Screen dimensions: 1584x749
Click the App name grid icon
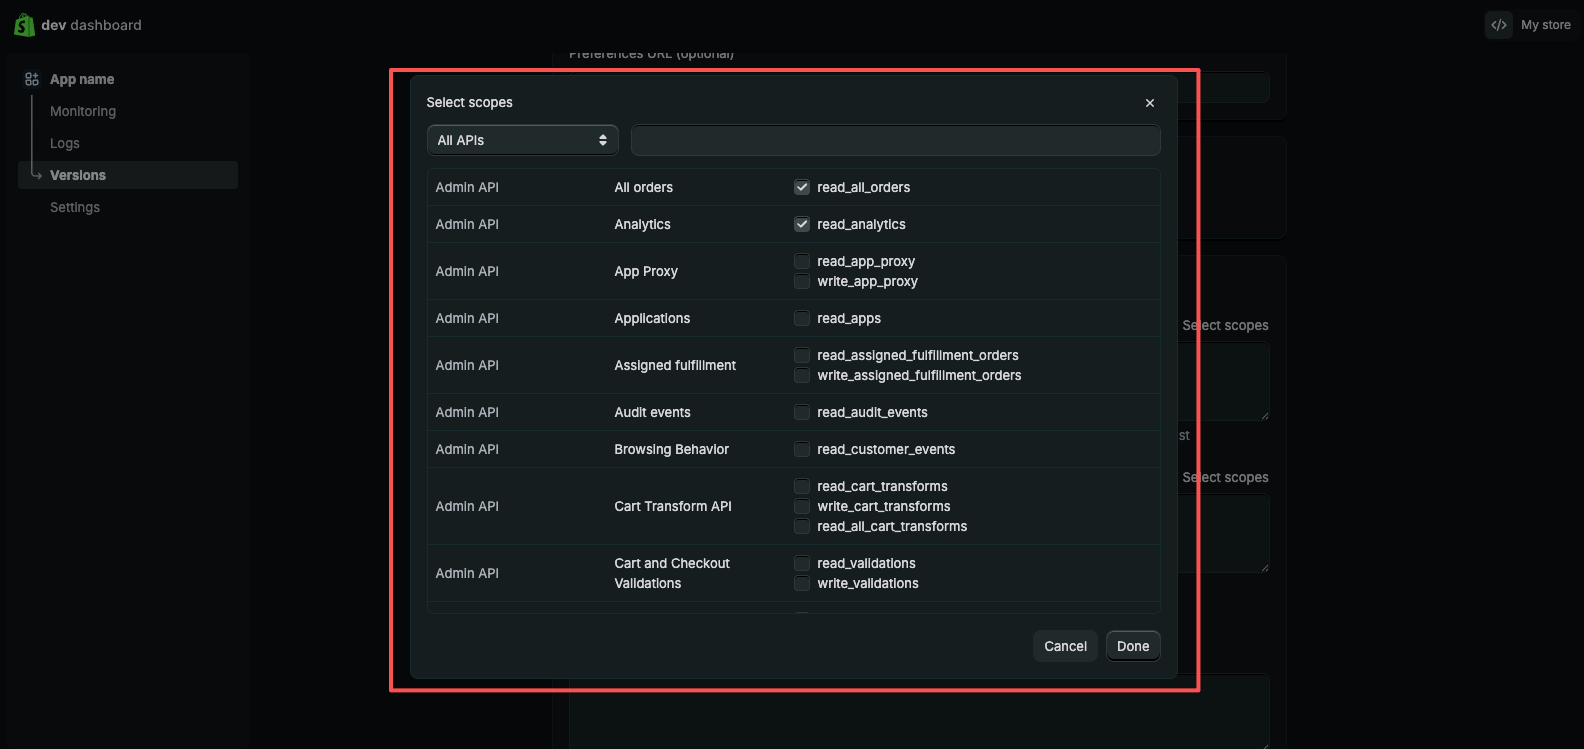32,79
